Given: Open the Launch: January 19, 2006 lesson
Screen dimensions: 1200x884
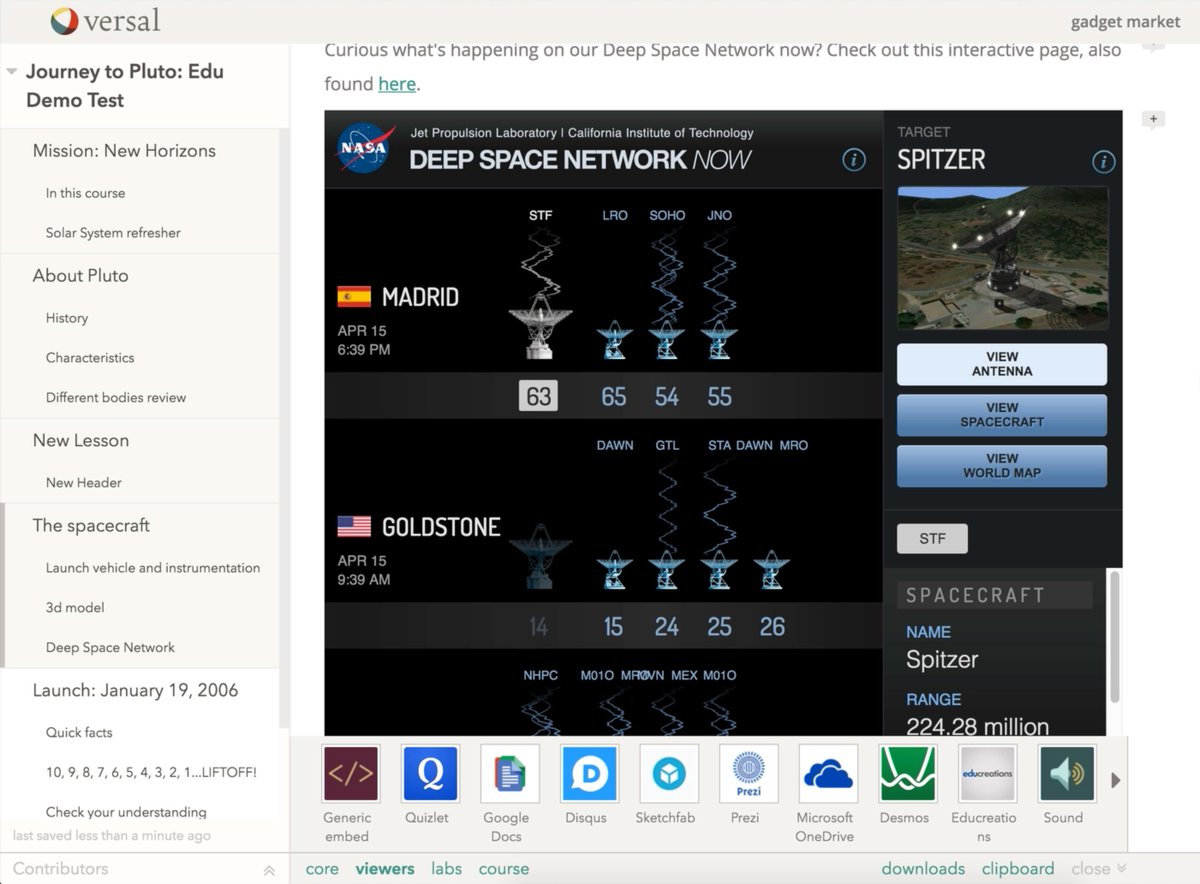Looking at the screenshot, I should tap(135, 691).
